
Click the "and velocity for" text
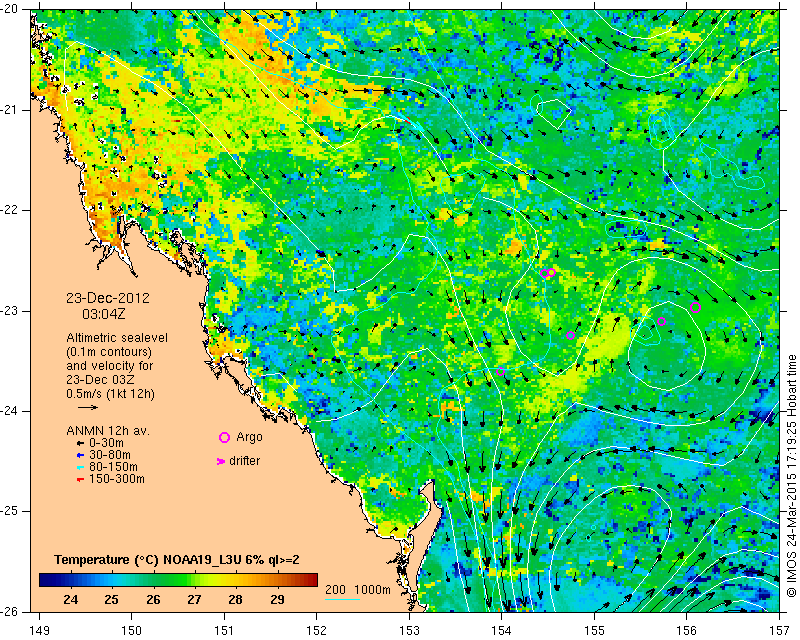coord(110,366)
